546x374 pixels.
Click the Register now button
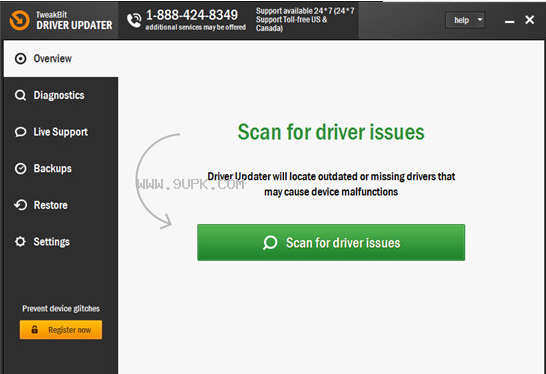tap(61, 329)
